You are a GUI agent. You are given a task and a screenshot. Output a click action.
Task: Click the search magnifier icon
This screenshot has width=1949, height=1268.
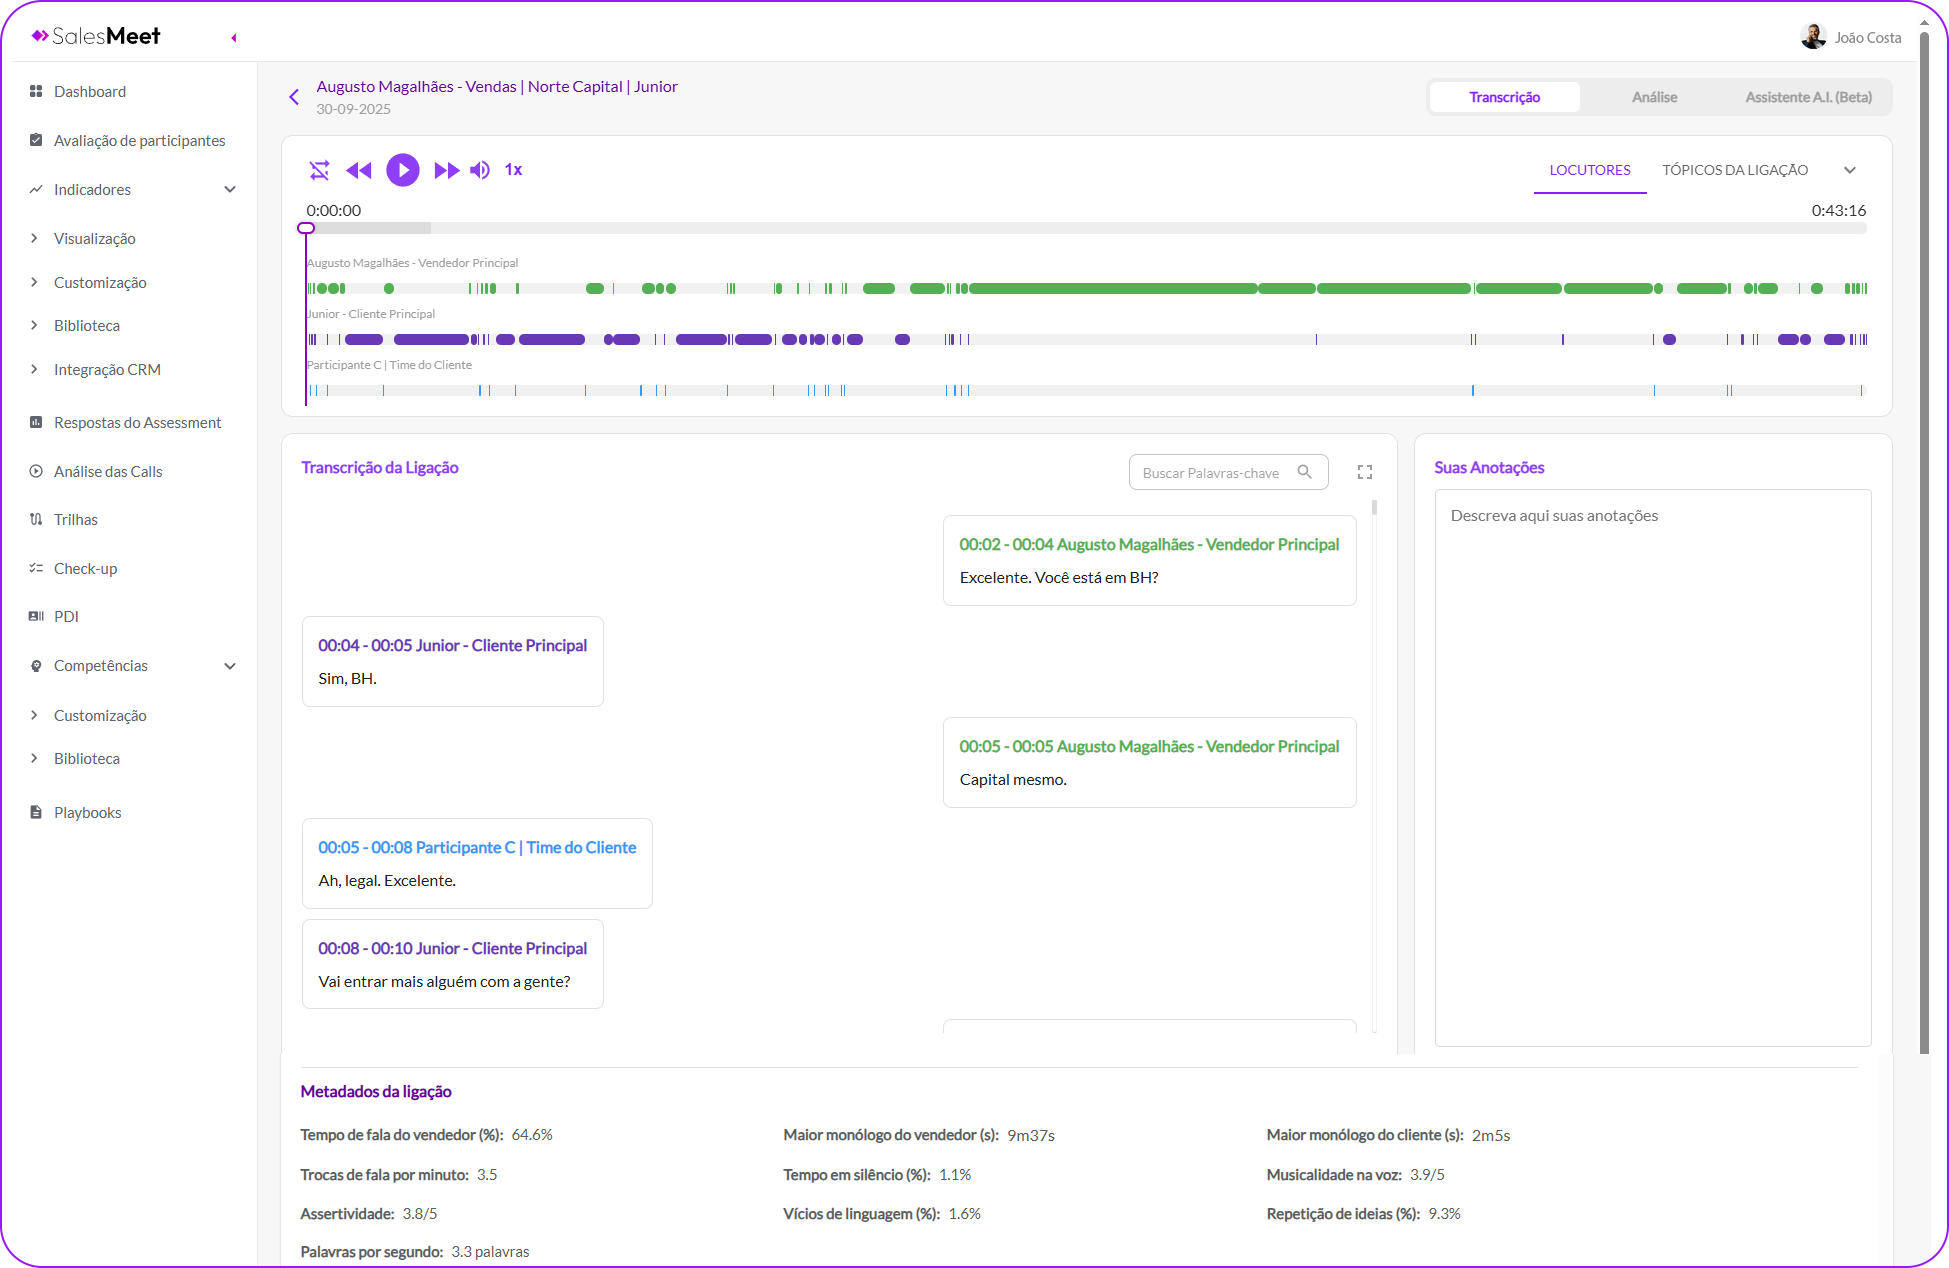click(x=1304, y=472)
